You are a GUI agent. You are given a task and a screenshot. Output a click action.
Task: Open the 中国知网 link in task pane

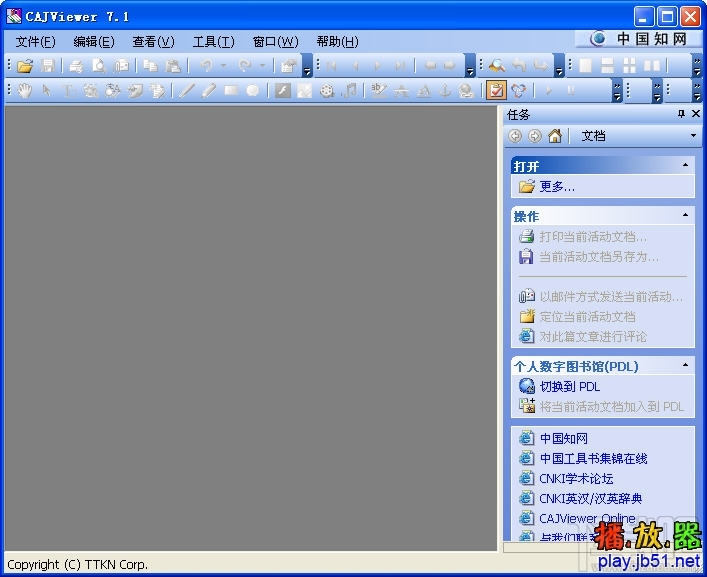click(x=564, y=438)
